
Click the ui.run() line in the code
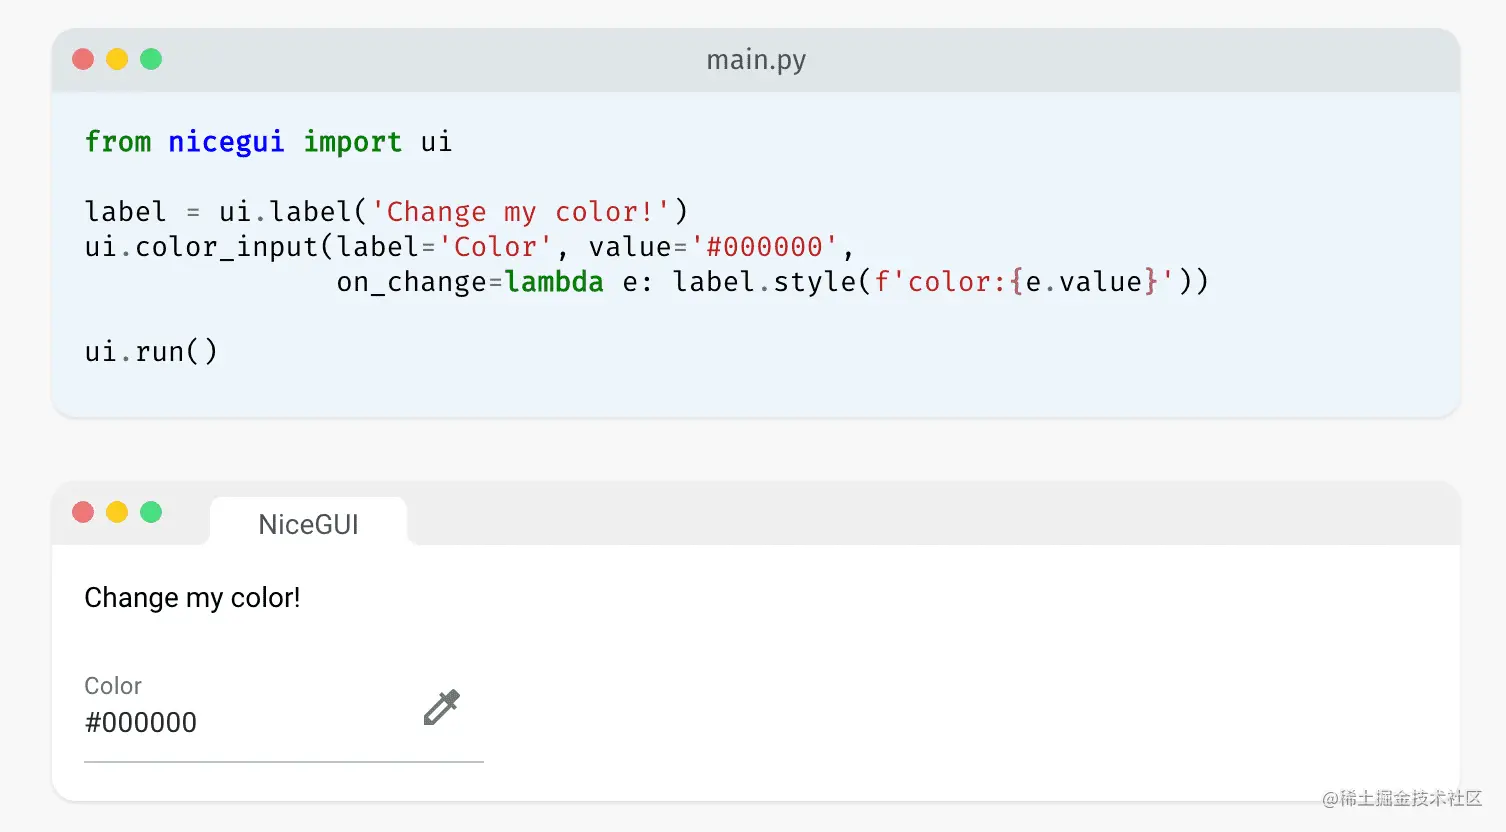coord(151,352)
